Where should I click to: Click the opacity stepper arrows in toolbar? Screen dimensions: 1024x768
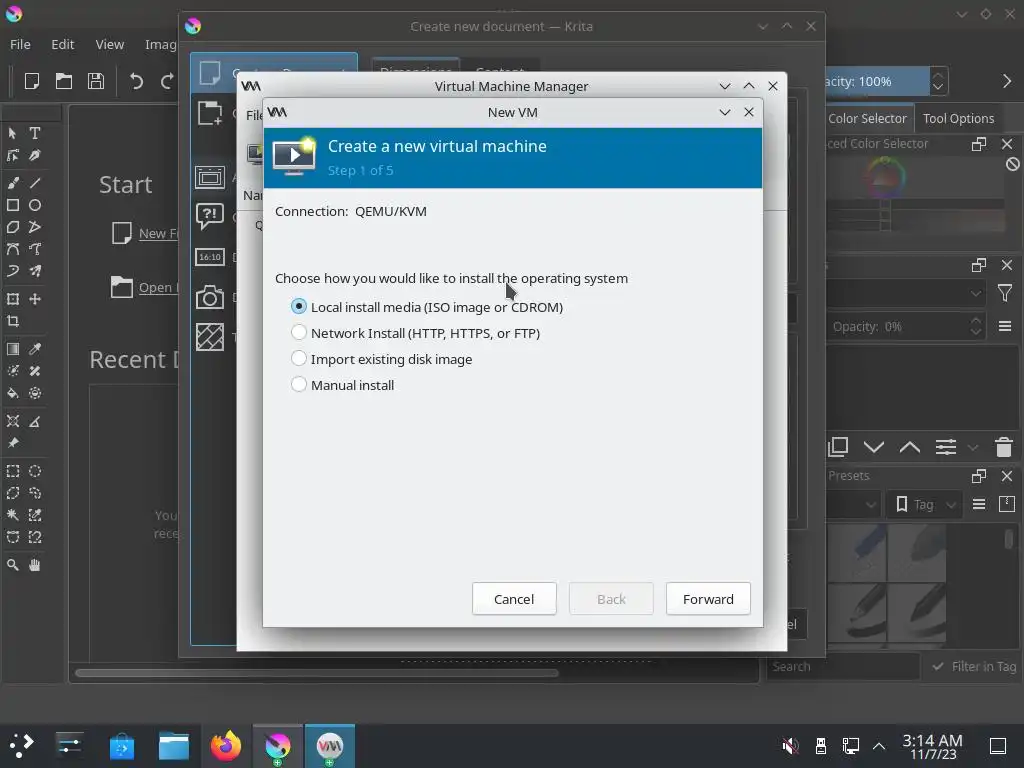[938, 82]
